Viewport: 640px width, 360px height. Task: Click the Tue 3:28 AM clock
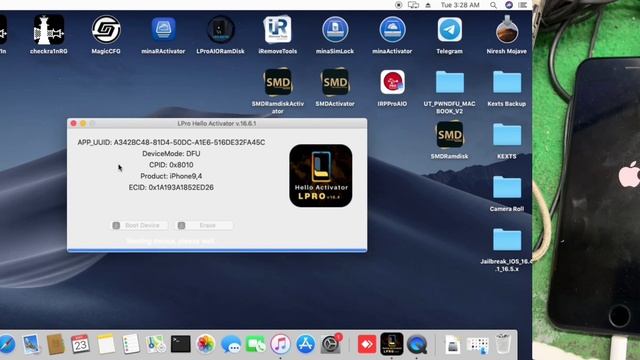point(460,5)
